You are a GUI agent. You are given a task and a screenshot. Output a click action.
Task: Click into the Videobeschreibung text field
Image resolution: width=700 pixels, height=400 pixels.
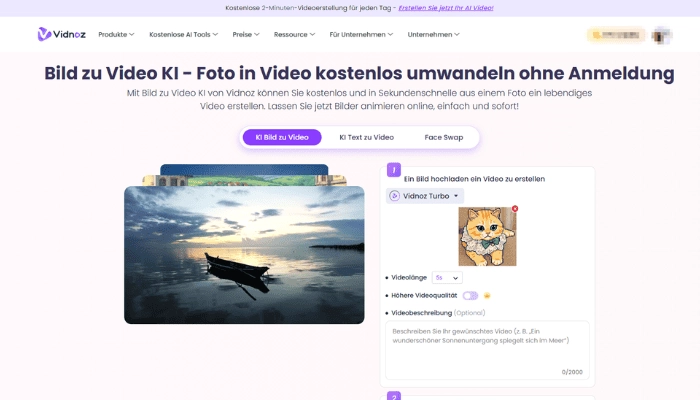click(x=487, y=350)
